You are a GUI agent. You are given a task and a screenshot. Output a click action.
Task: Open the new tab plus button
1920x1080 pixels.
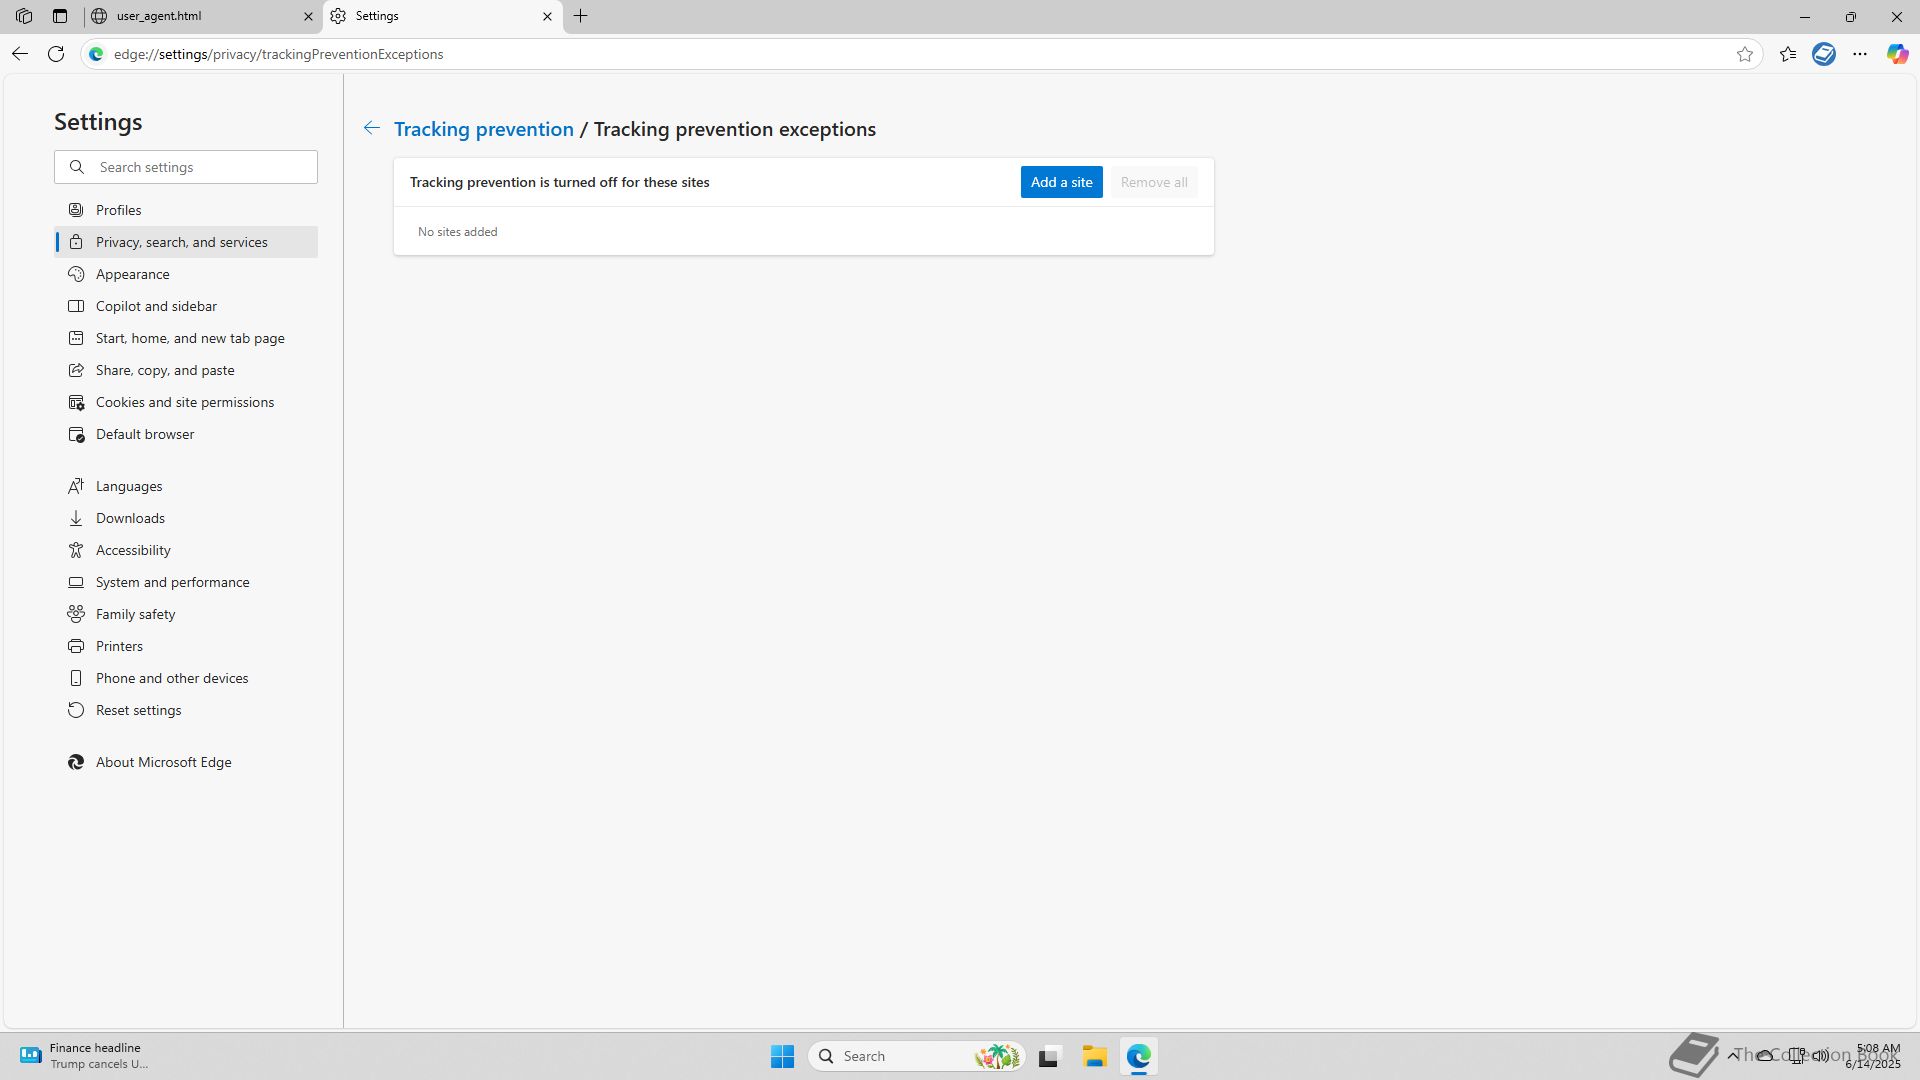point(581,16)
